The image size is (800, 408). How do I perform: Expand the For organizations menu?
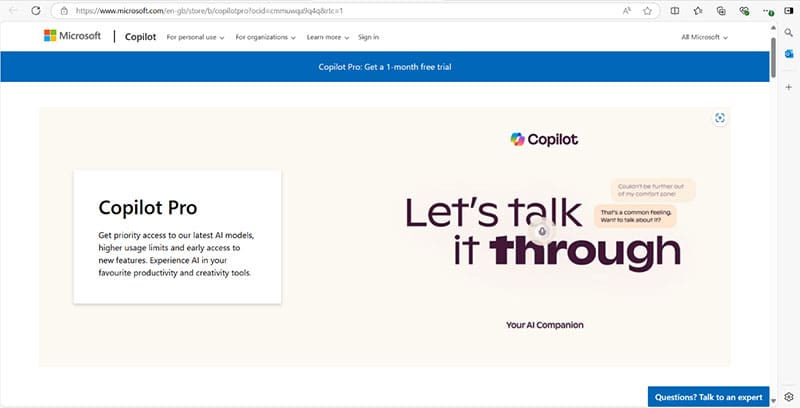click(x=265, y=37)
